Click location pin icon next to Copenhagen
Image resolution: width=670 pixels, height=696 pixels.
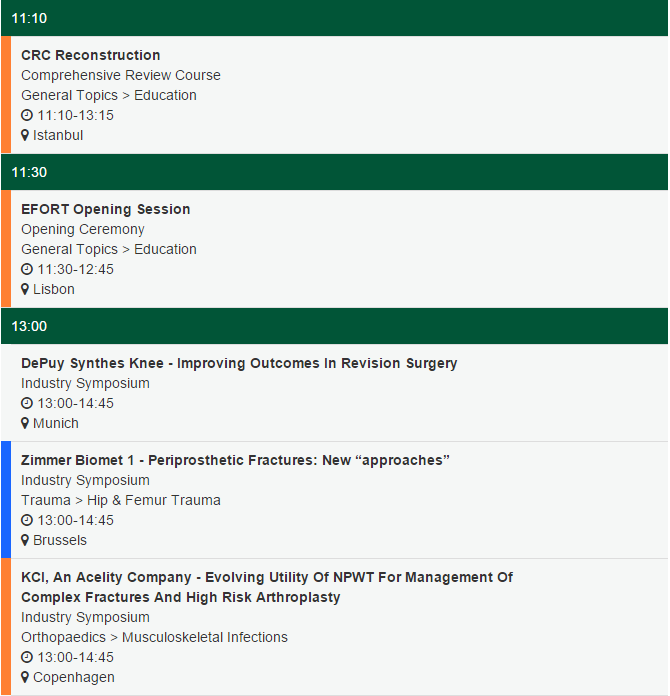(x=25, y=677)
